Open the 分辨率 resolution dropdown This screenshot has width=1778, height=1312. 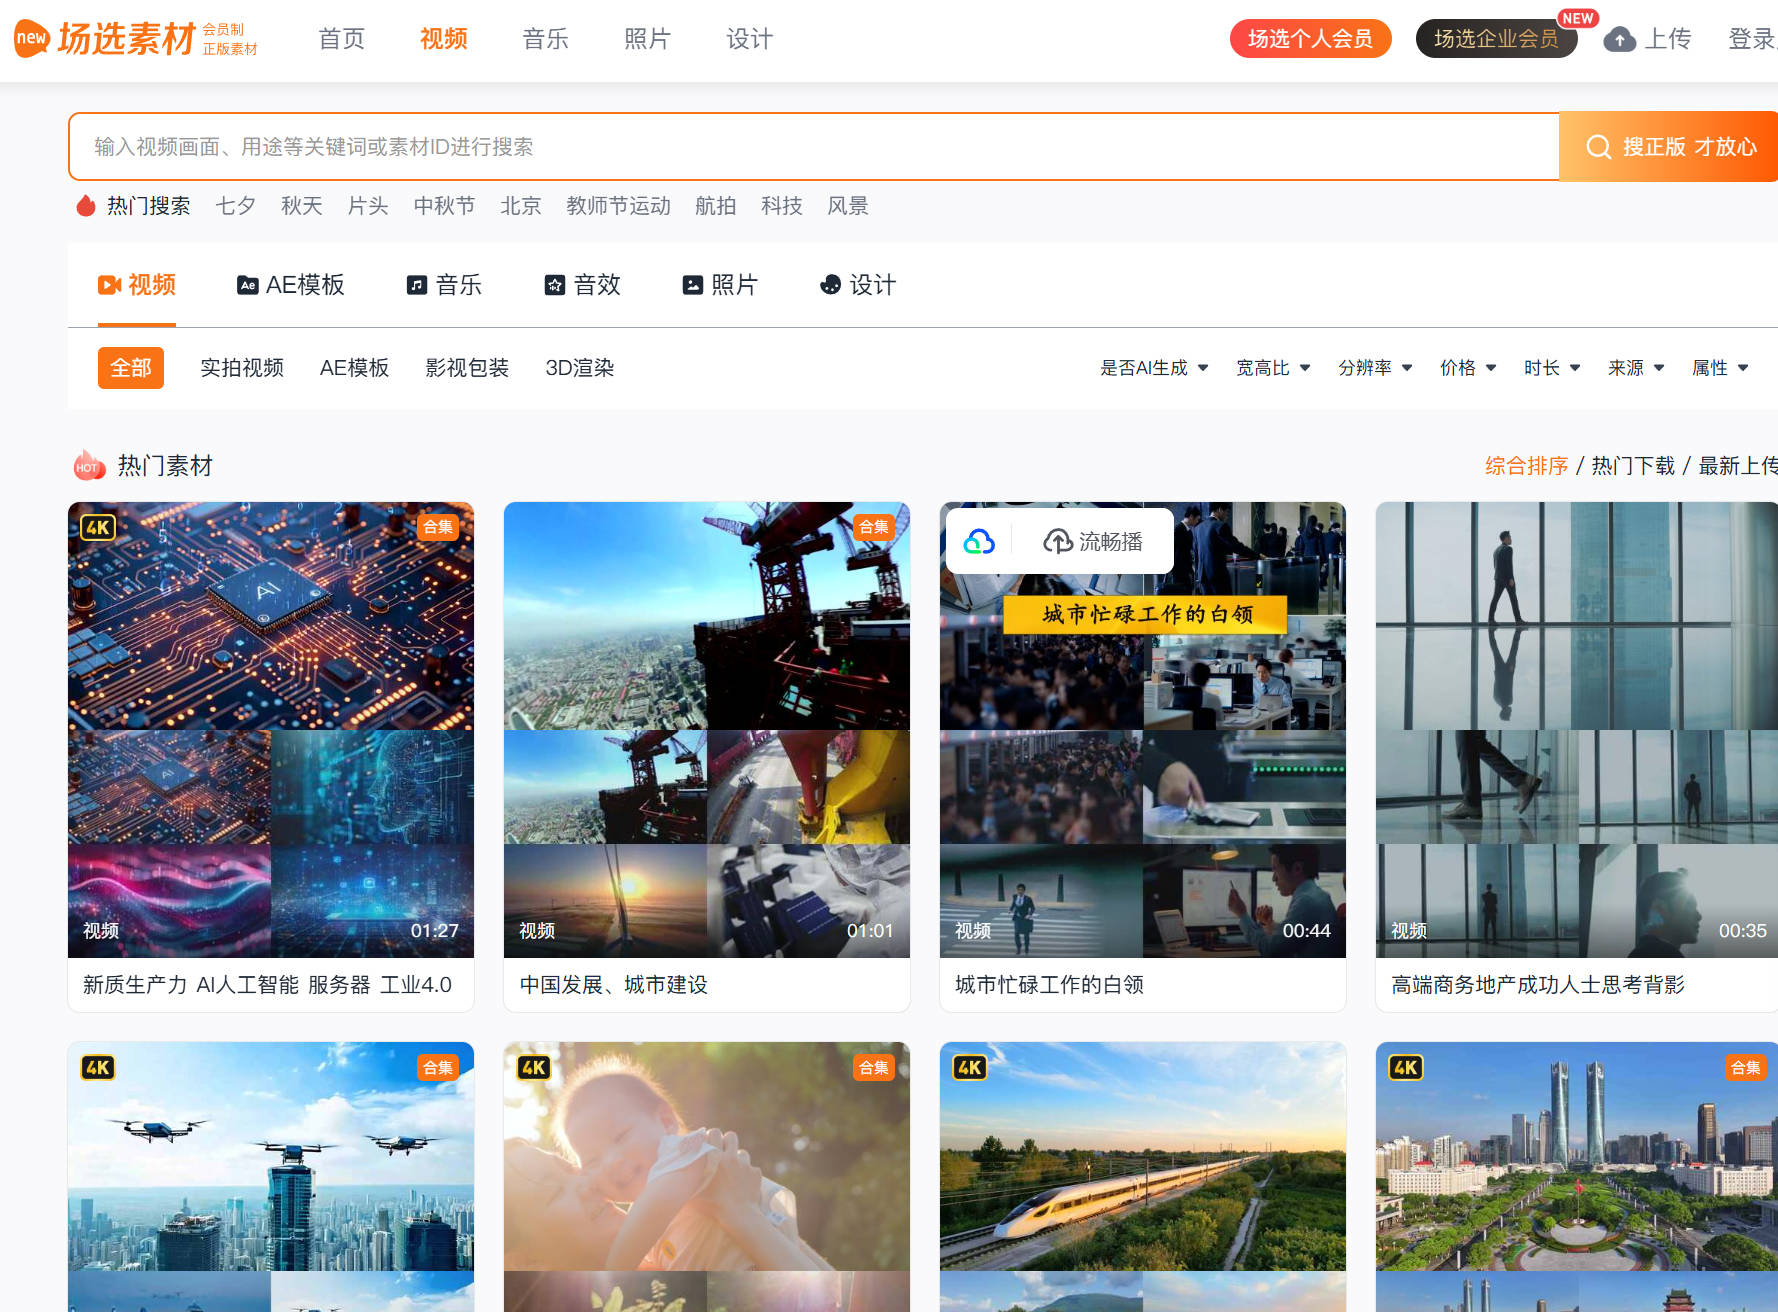point(1375,368)
